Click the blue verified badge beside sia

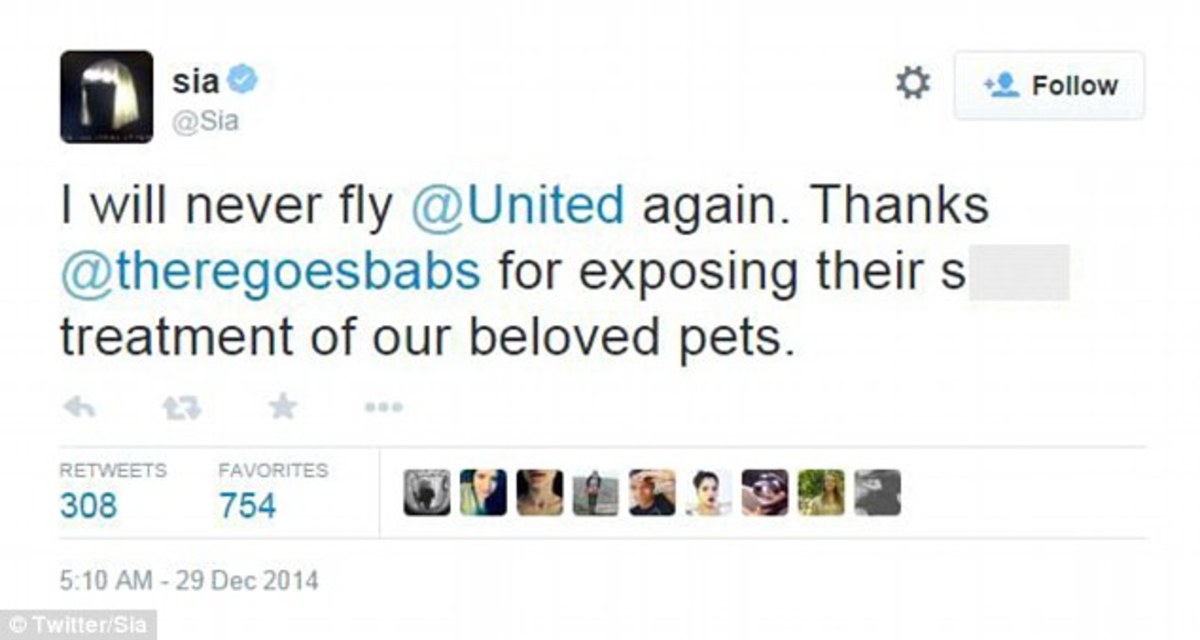pos(243,80)
